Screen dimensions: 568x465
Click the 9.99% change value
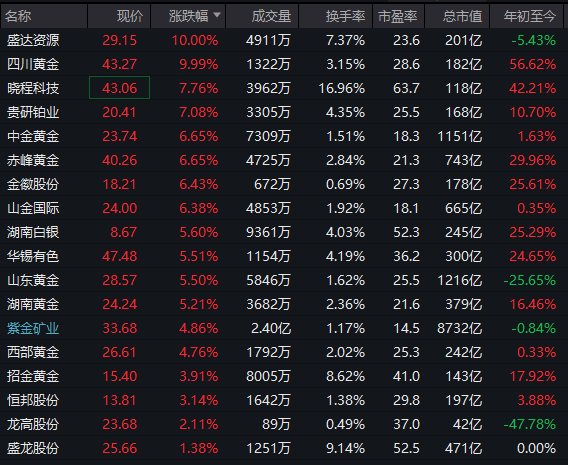click(x=199, y=64)
